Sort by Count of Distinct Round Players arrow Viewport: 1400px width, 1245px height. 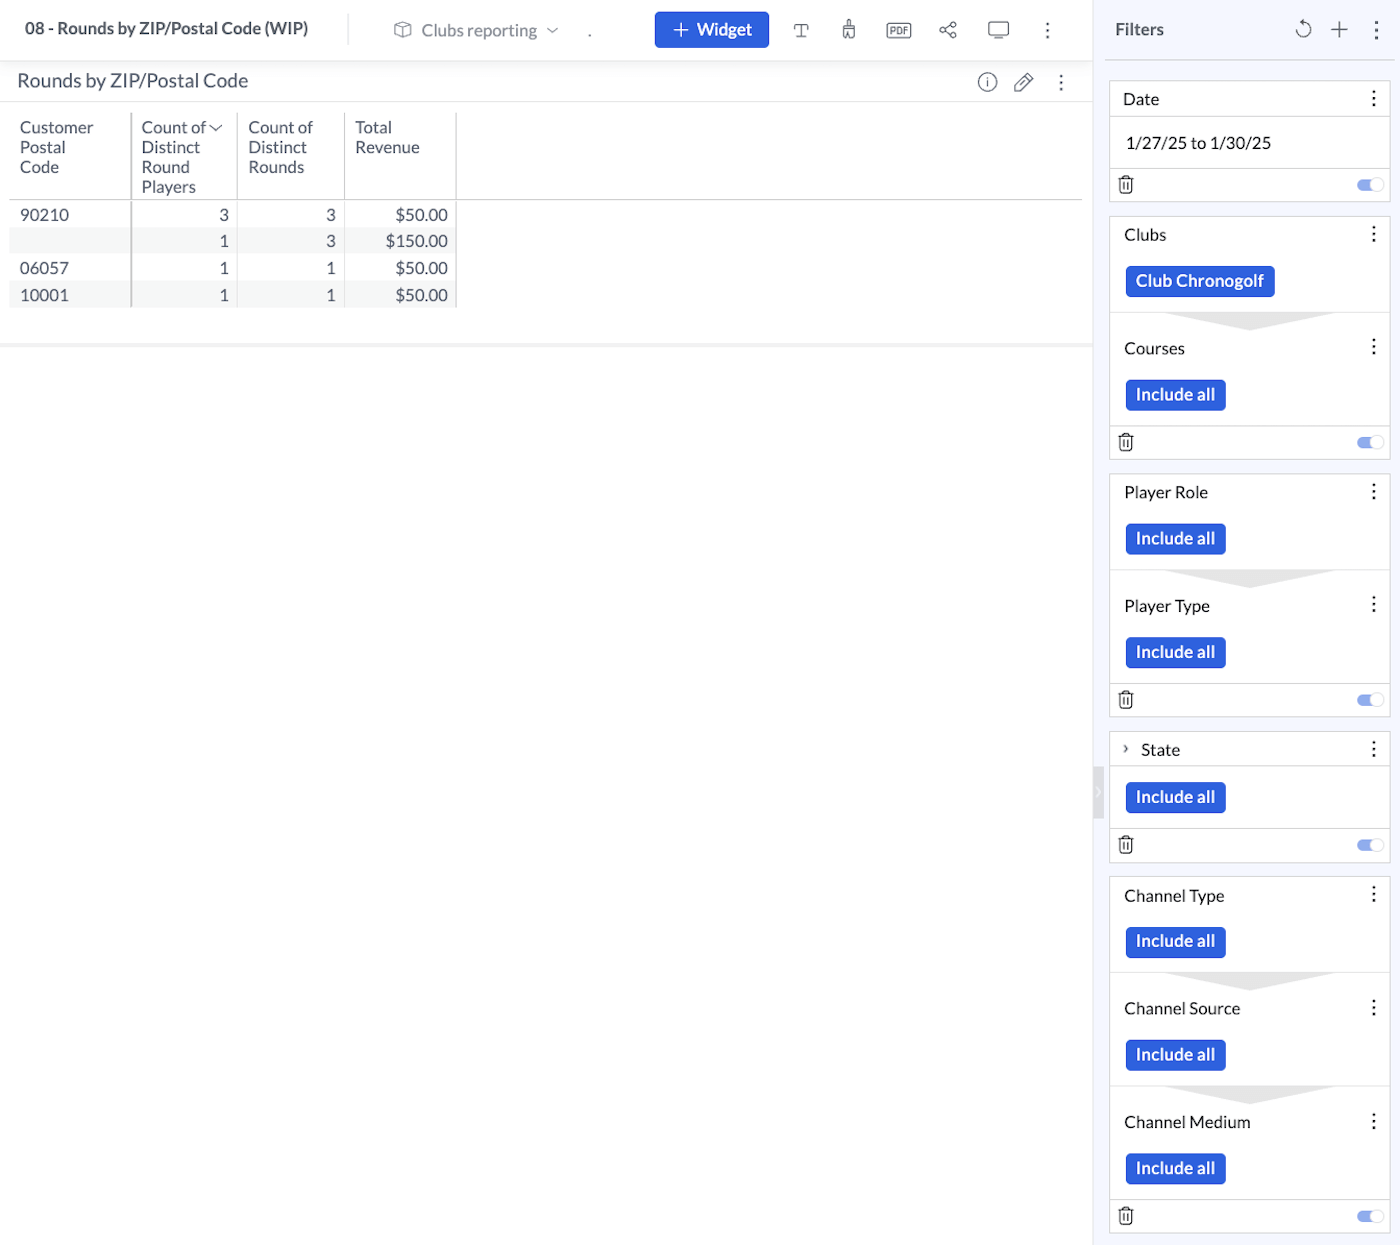point(215,128)
